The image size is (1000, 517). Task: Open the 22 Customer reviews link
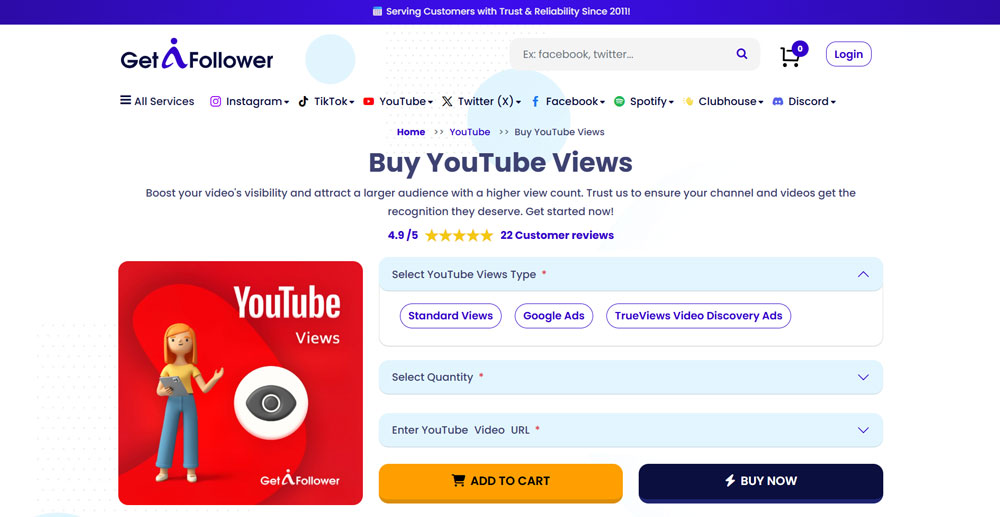pos(557,235)
